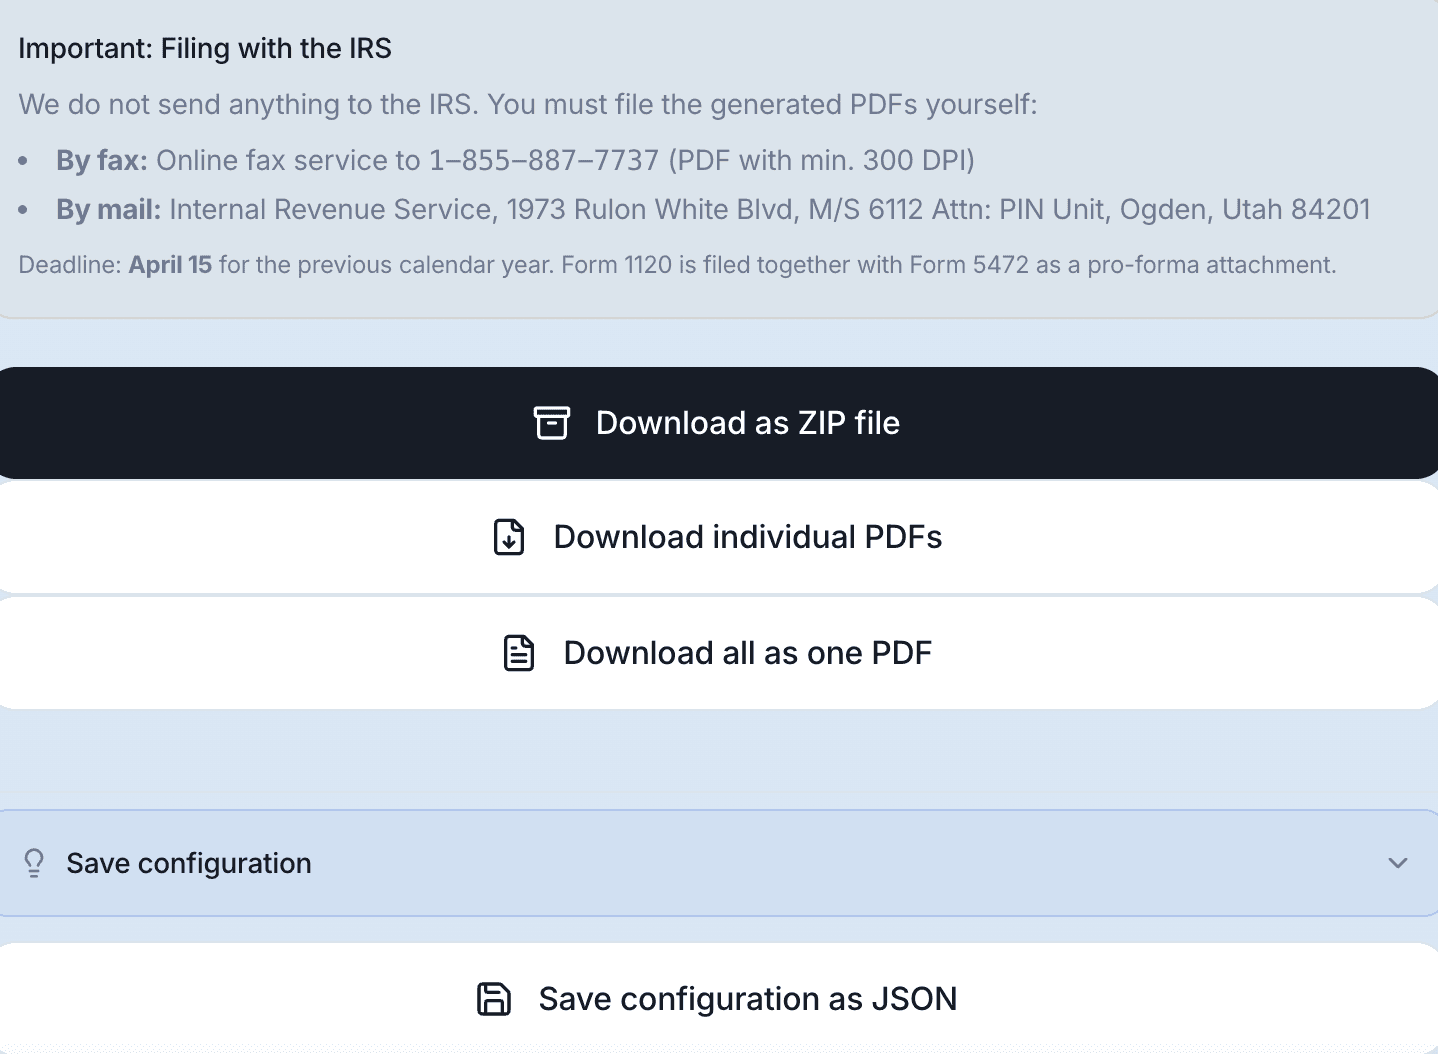This screenshot has height=1054, width=1438.
Task: Click the archive box icon for ZIP download
Action: tap(553, 423)
